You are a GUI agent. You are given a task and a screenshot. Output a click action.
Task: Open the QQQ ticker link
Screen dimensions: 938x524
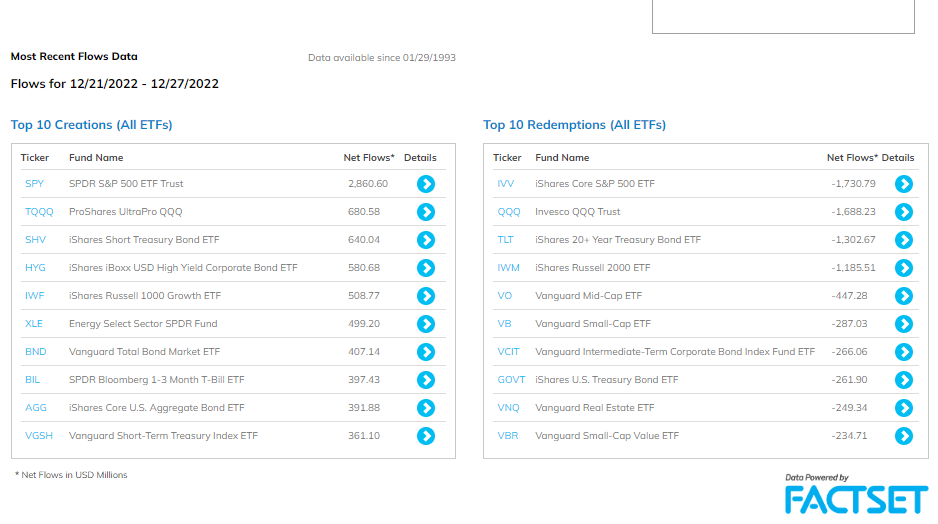point(508,212)
